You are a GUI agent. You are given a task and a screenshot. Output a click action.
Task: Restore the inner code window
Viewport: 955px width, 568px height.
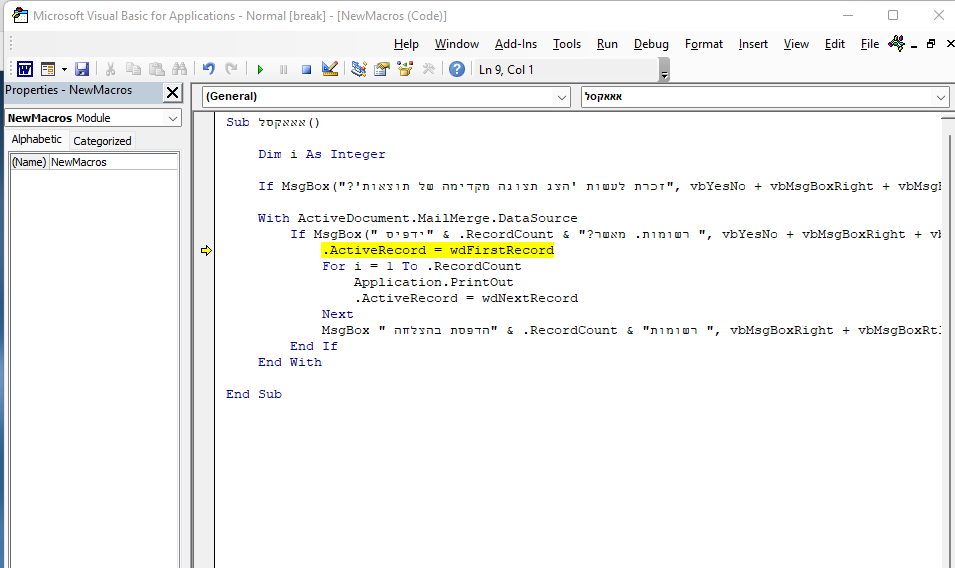point(931,44)
